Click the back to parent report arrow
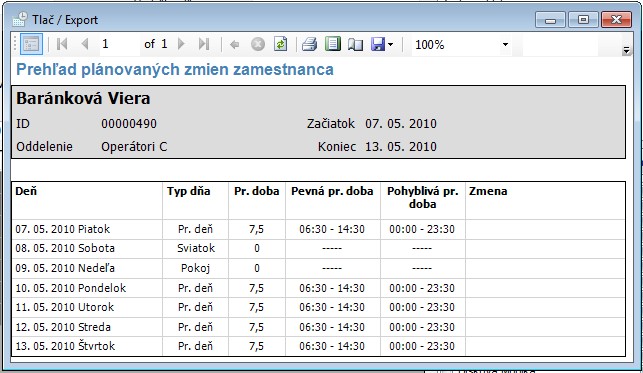Viewport: 643px width, 373px height. pos(235,44)
